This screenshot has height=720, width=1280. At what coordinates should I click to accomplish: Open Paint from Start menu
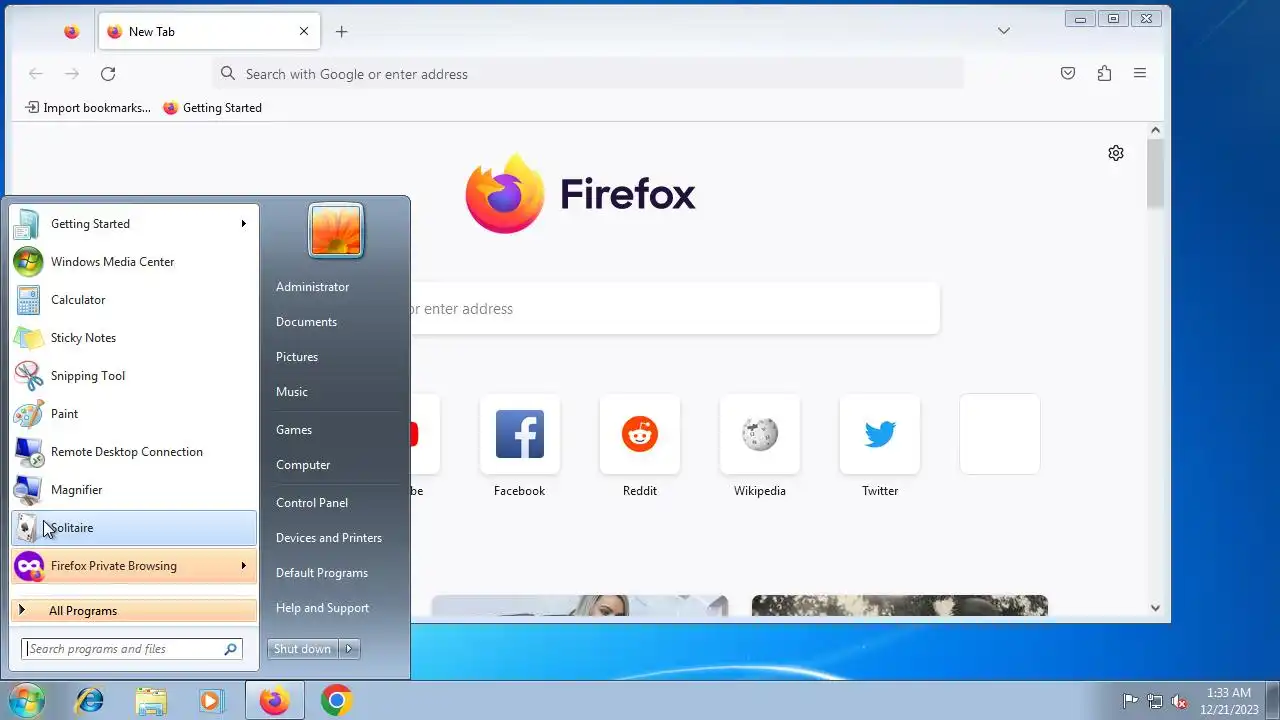coord(134,414)
